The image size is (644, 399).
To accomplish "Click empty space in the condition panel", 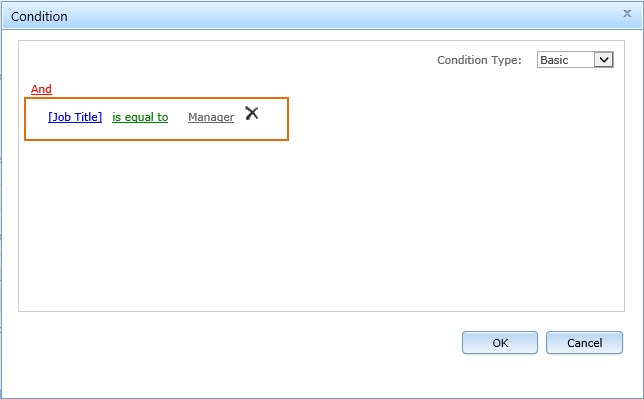I will point(321,226).
